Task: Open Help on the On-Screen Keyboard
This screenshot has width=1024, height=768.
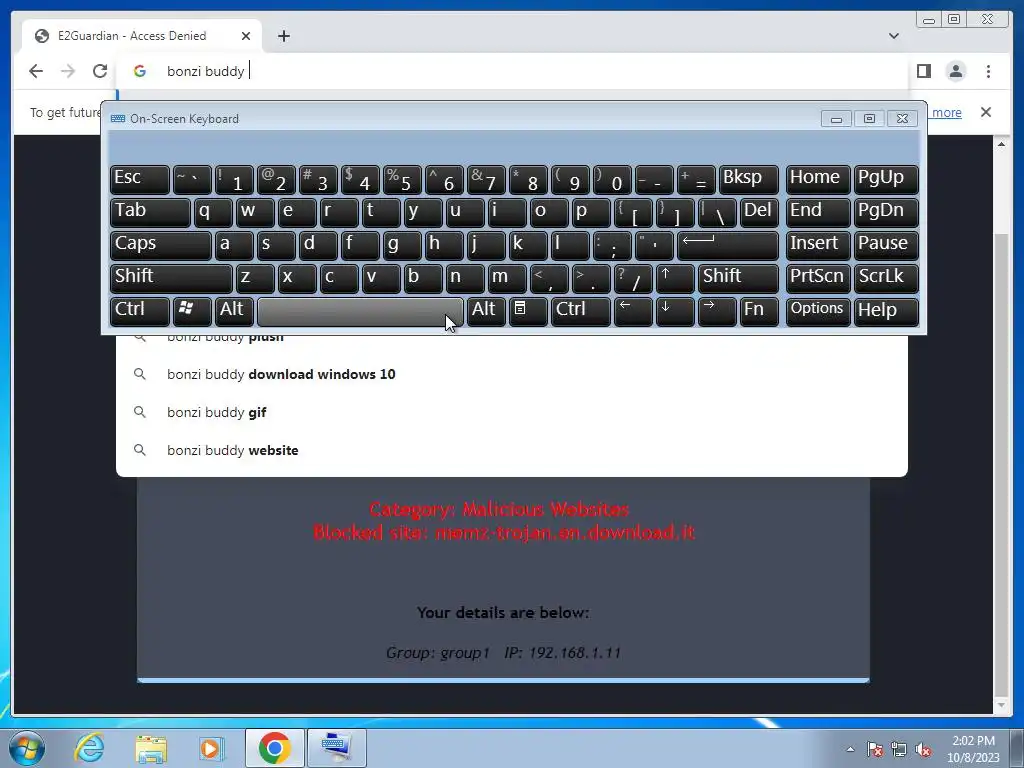Action: (886, 312)
